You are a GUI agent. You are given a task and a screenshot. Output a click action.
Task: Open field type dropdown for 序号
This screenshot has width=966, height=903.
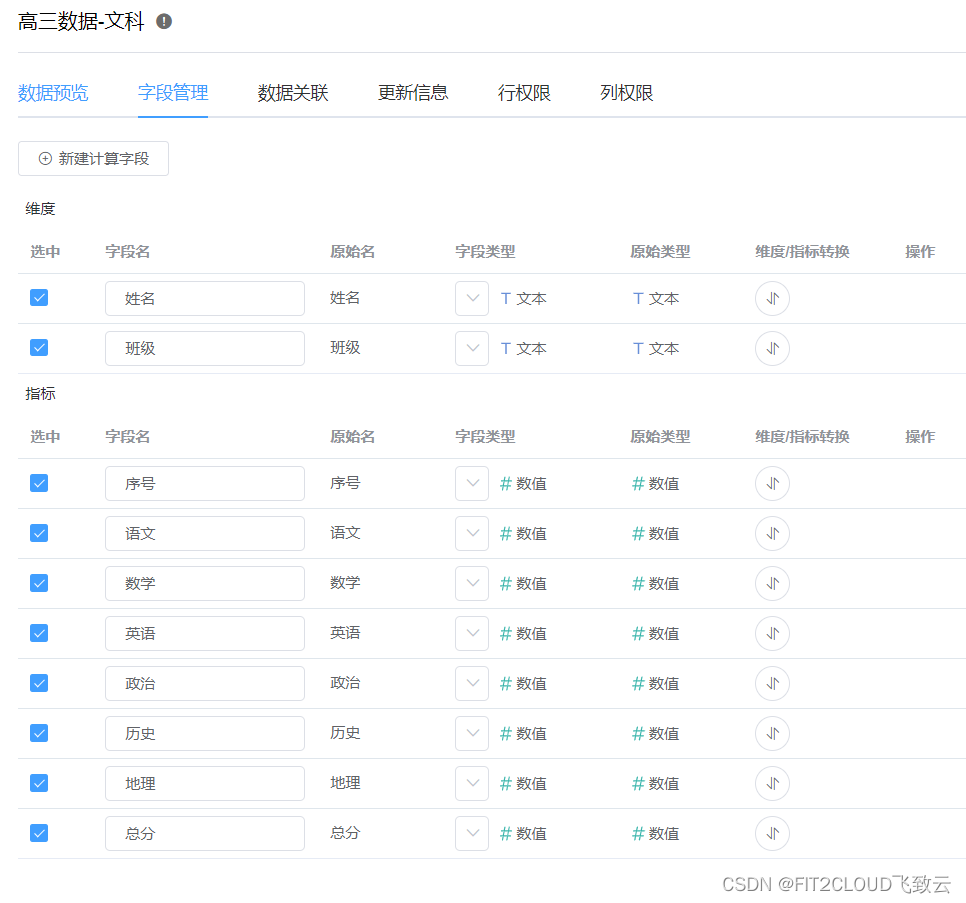[x=472, y=484]
